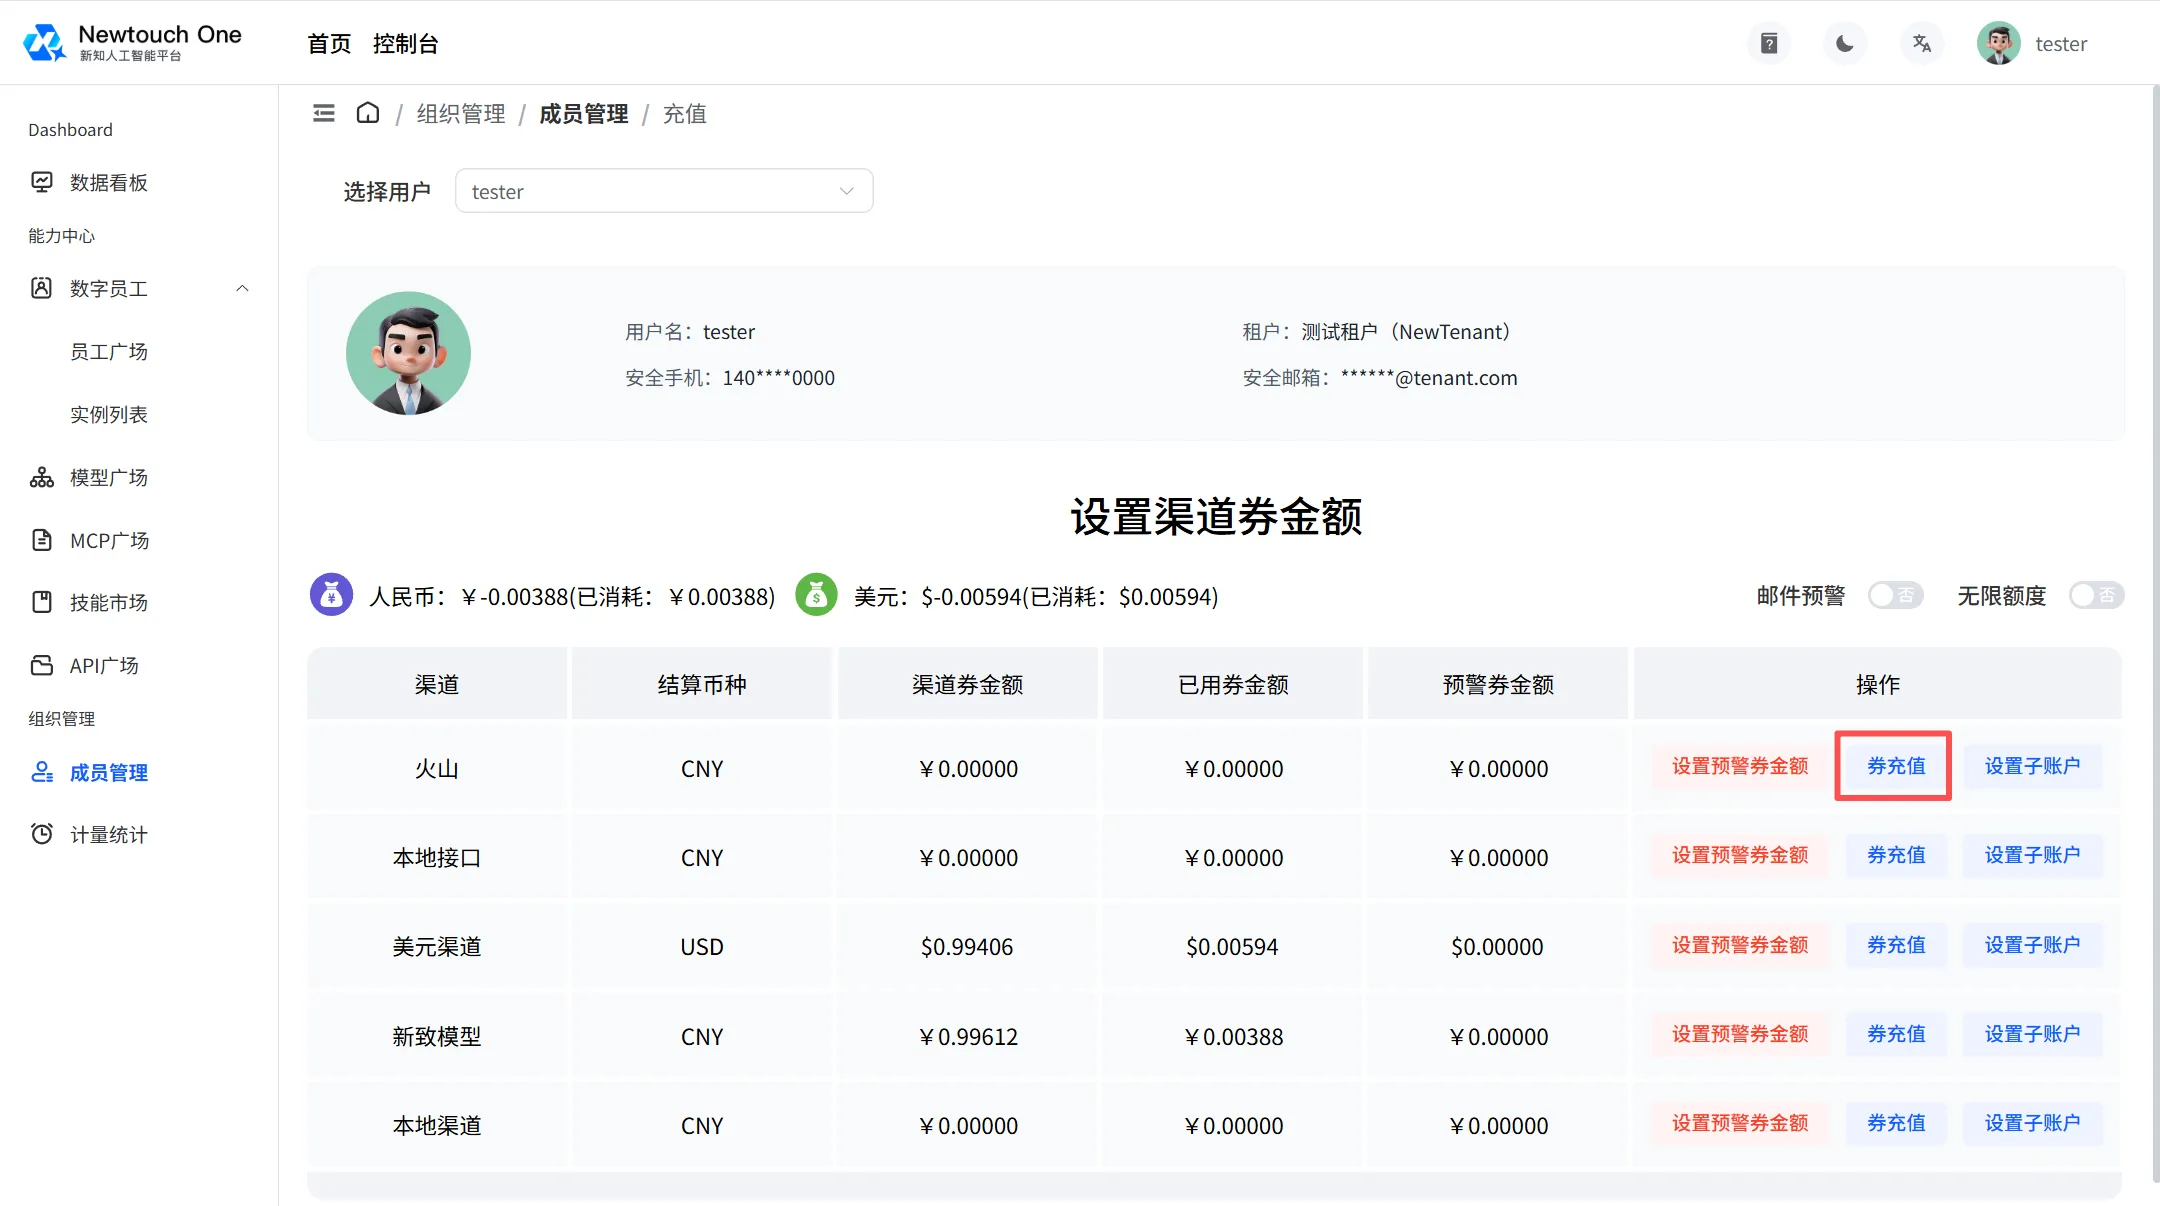Click 设置子账户 for 美元渠道 row
2160x1206 pixels.
2032,945
